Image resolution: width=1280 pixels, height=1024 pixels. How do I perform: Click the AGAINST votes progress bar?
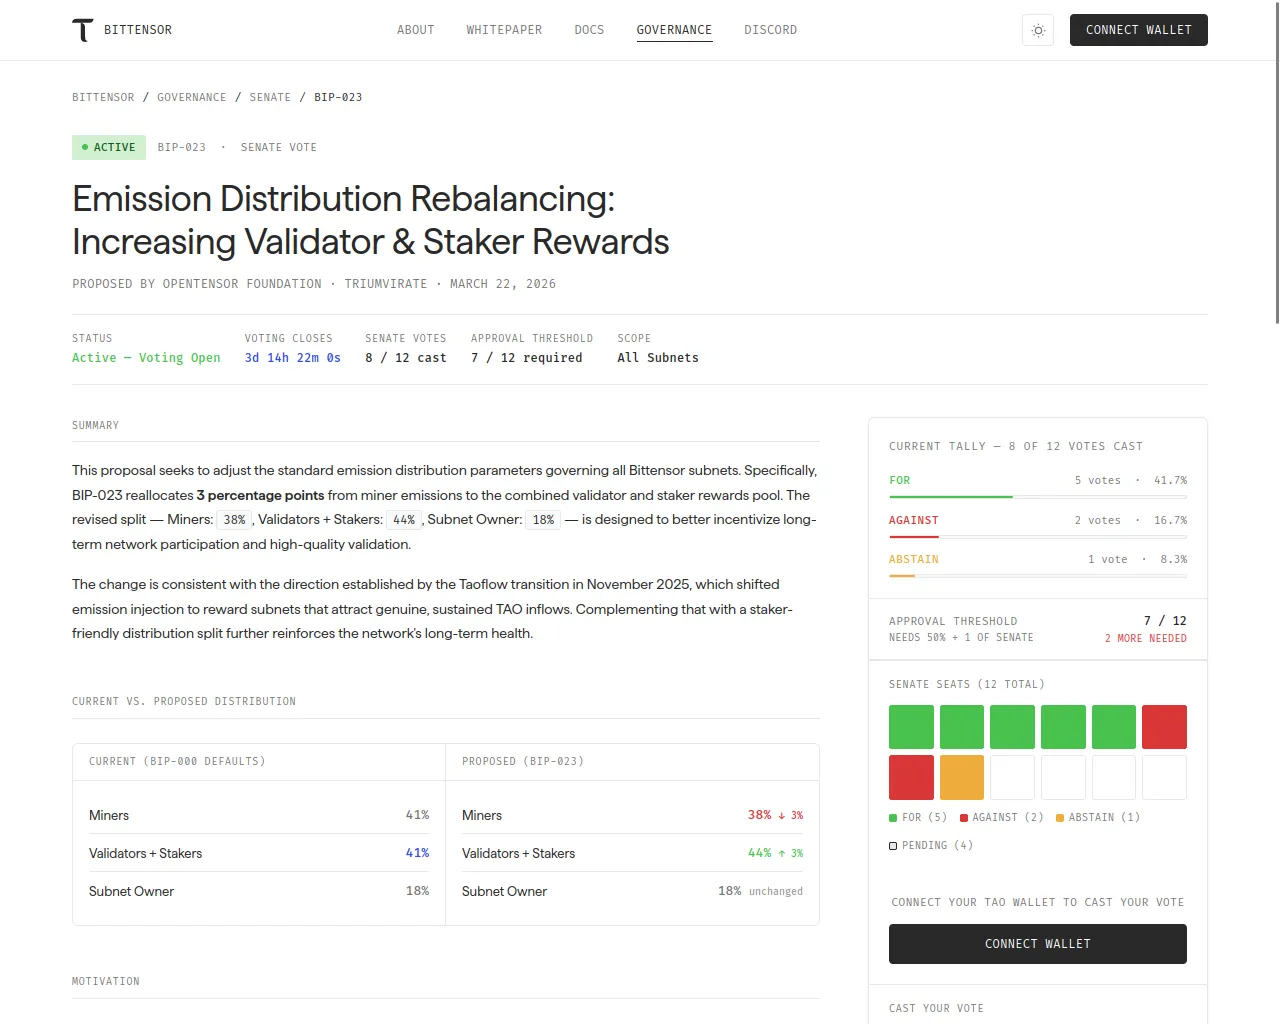(x=1037, y=536)
